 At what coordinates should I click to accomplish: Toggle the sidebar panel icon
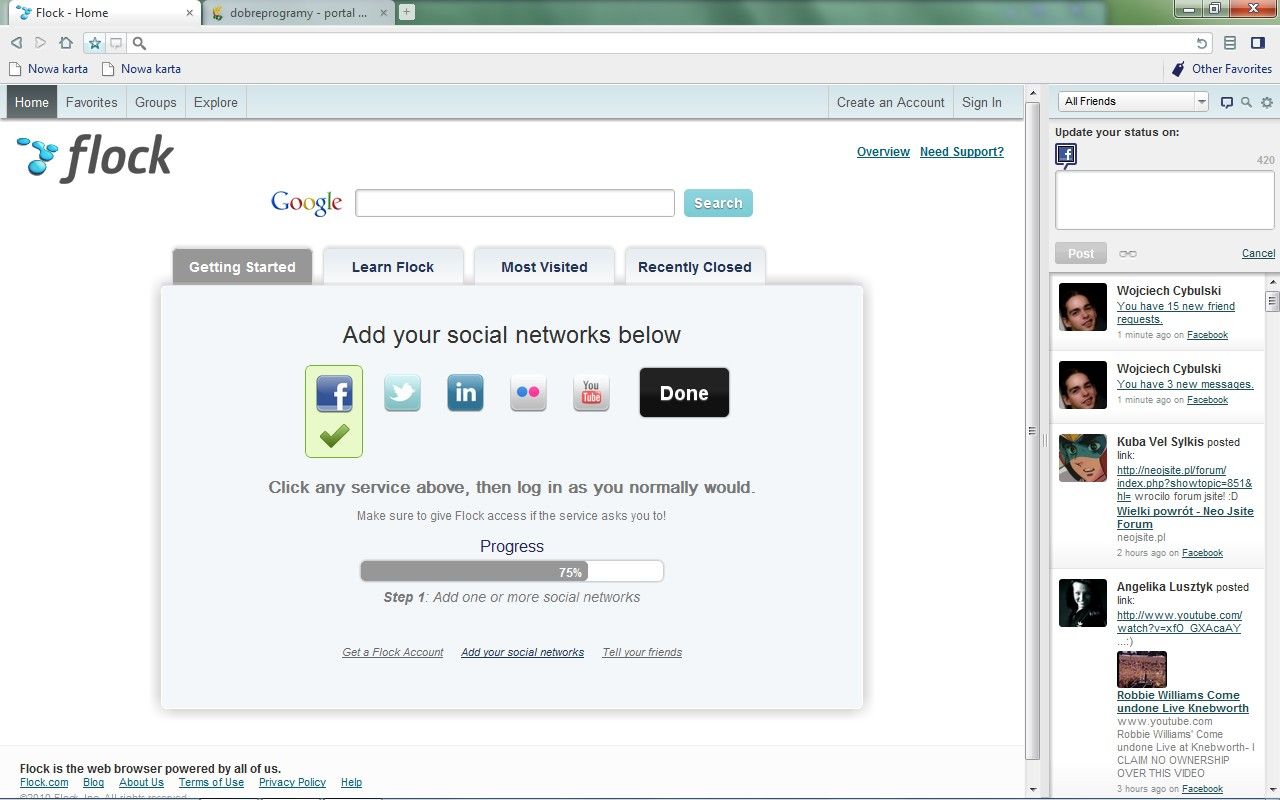click(1258, 43)
